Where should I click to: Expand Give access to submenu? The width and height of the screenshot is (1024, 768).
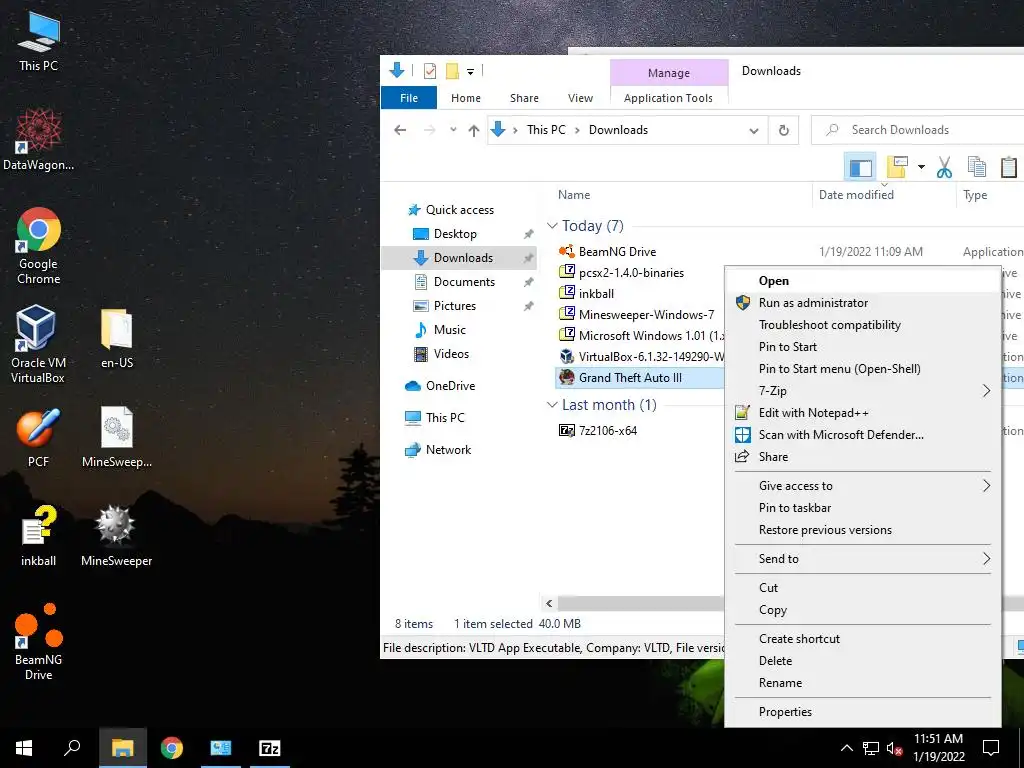click(x=862, y=486)
